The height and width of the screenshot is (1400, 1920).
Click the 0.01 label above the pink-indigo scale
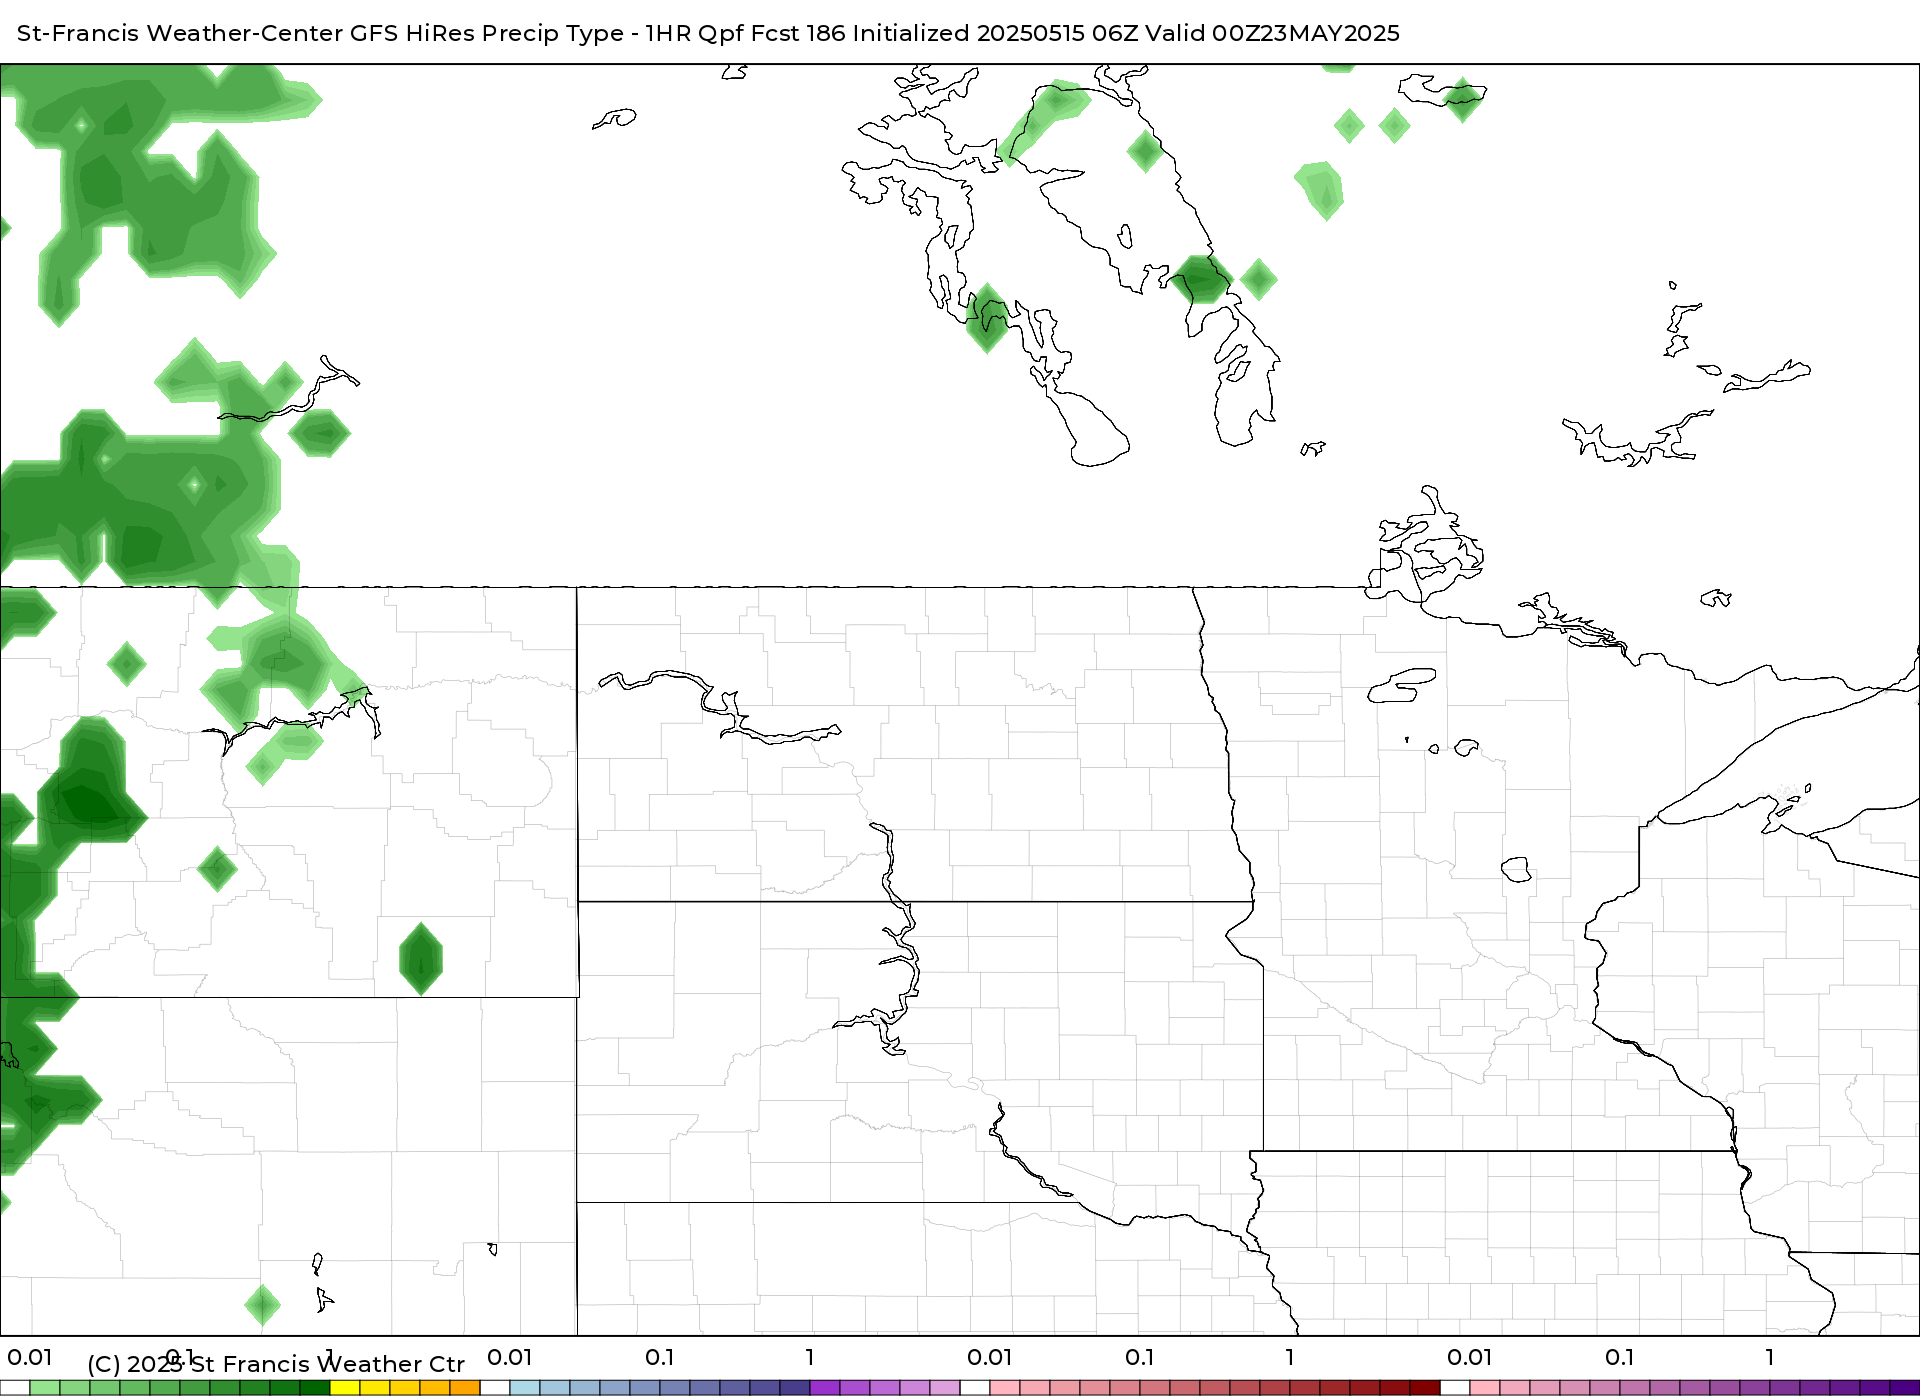click(x=1470, y=1357)
